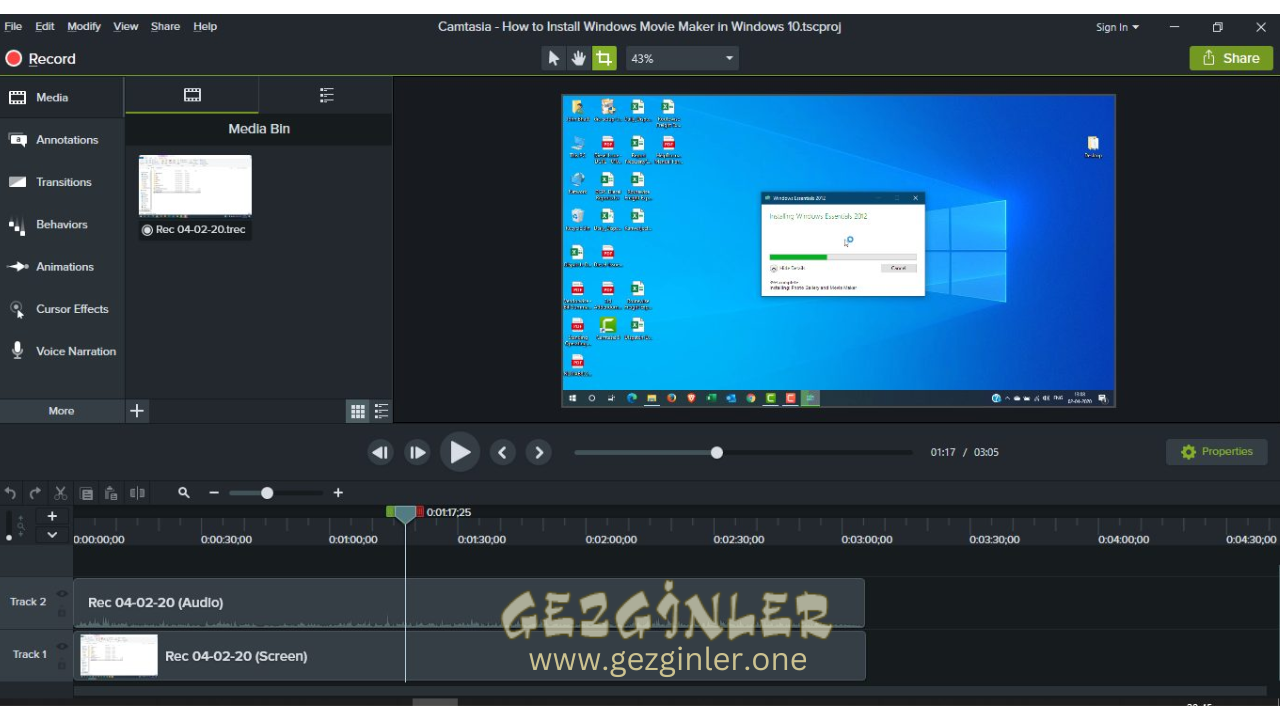
Task: Start a new recording with Record
Action: coord(41,59)
